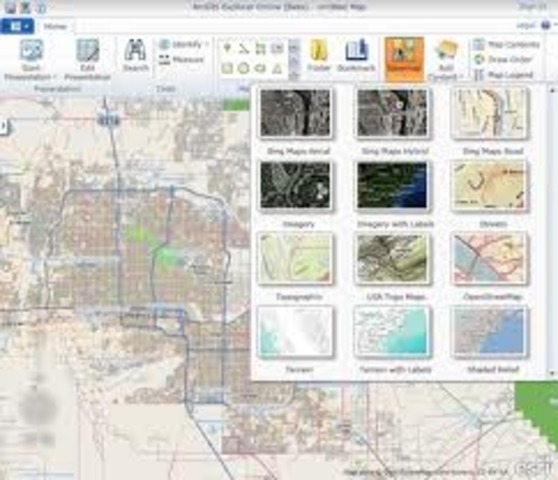
Task: Expand the drawing shapes gallery arrow
Action: (x=294, y=75)
